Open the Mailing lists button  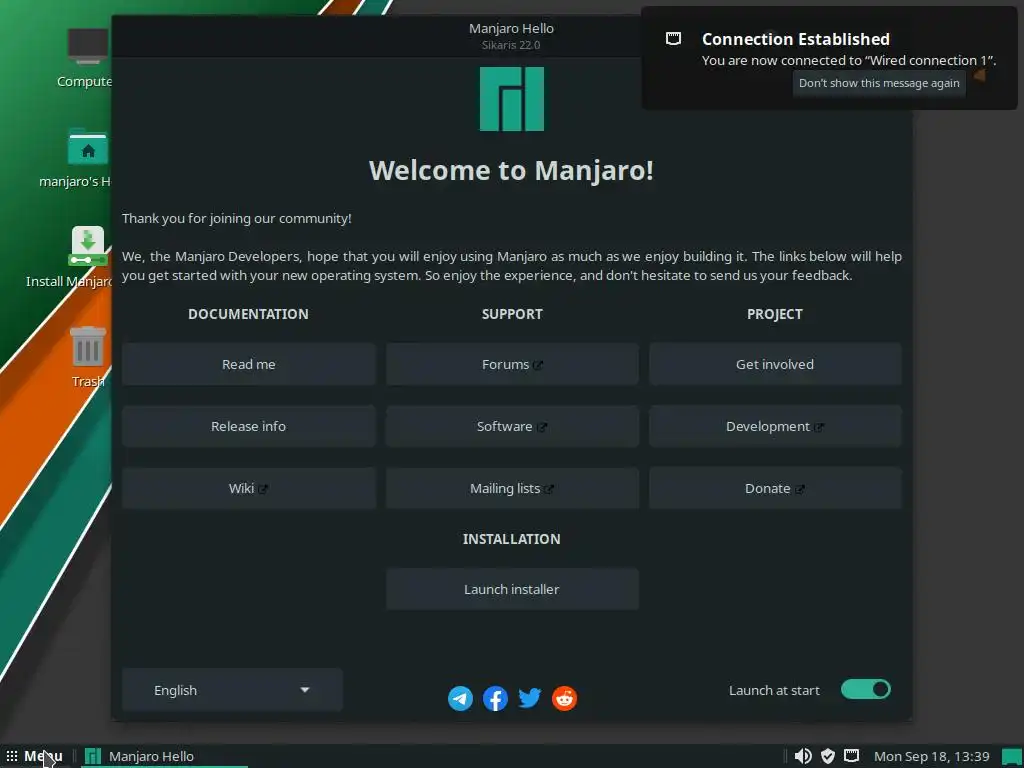(512, 488)
